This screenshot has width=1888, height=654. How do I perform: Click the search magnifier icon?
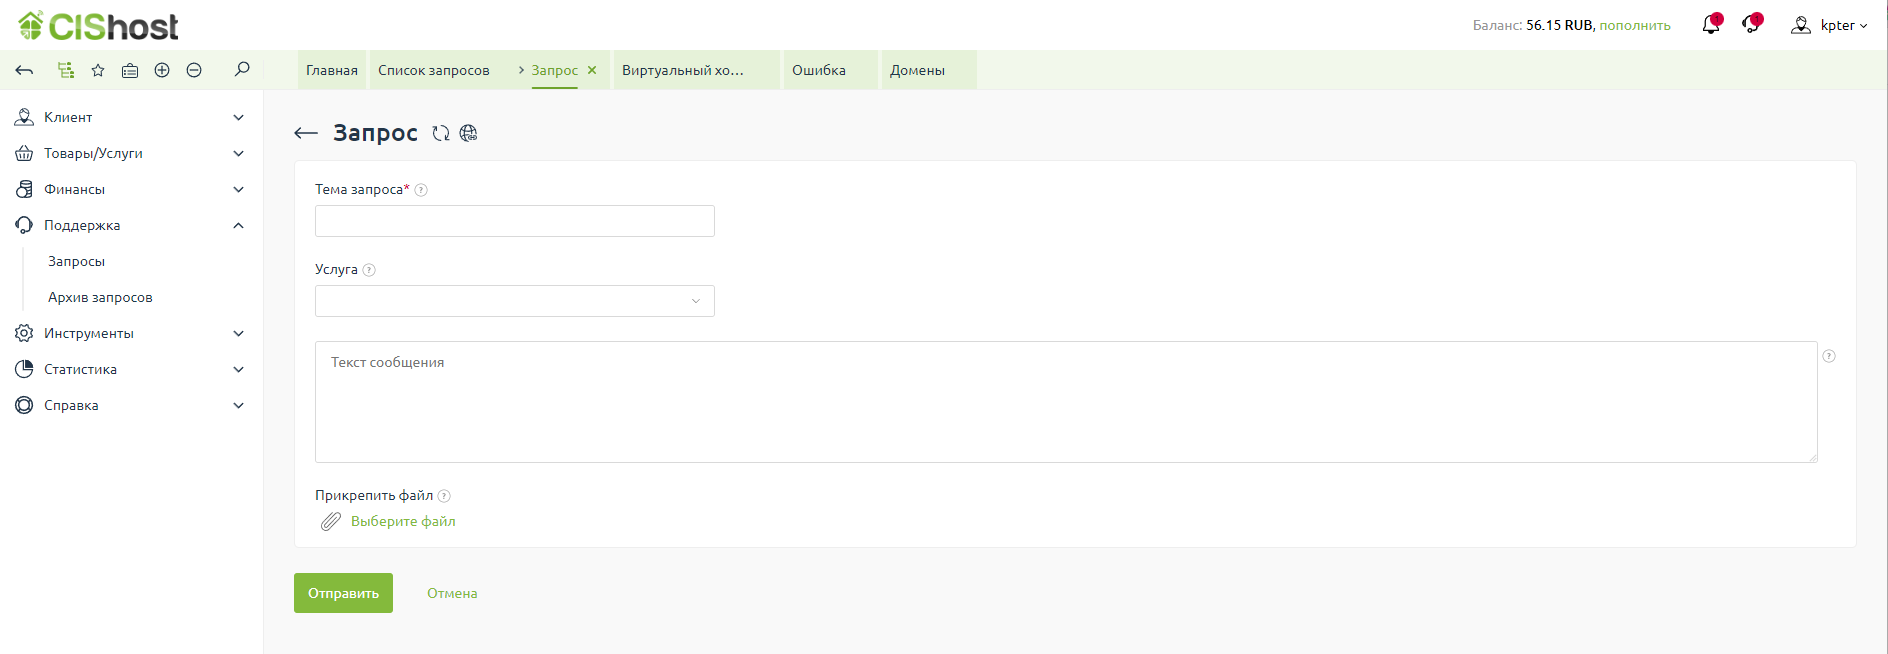point(242,70)
